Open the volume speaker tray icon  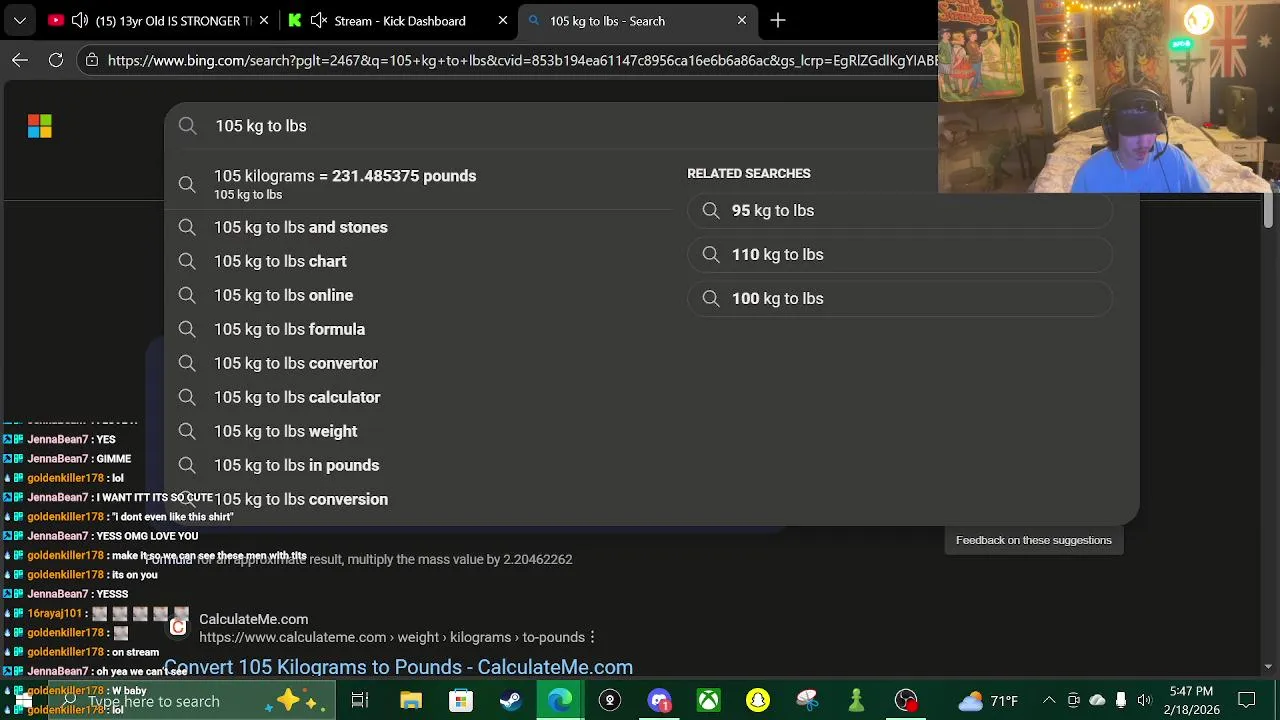click(x=1144, y=700)
